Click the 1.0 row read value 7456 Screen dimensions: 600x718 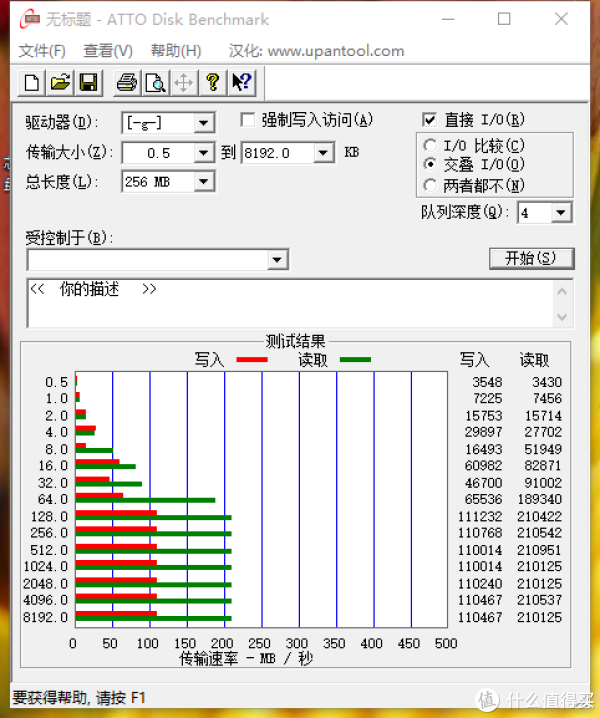547,398
